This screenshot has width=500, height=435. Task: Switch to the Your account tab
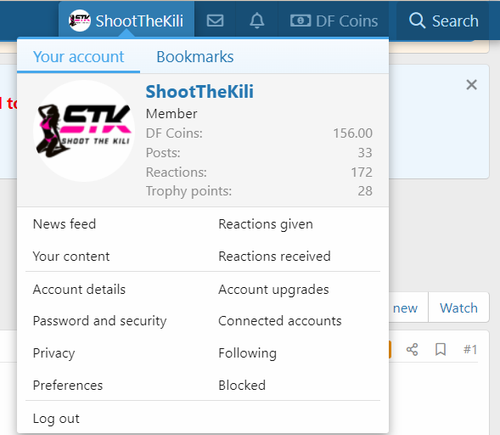[79, 57]
